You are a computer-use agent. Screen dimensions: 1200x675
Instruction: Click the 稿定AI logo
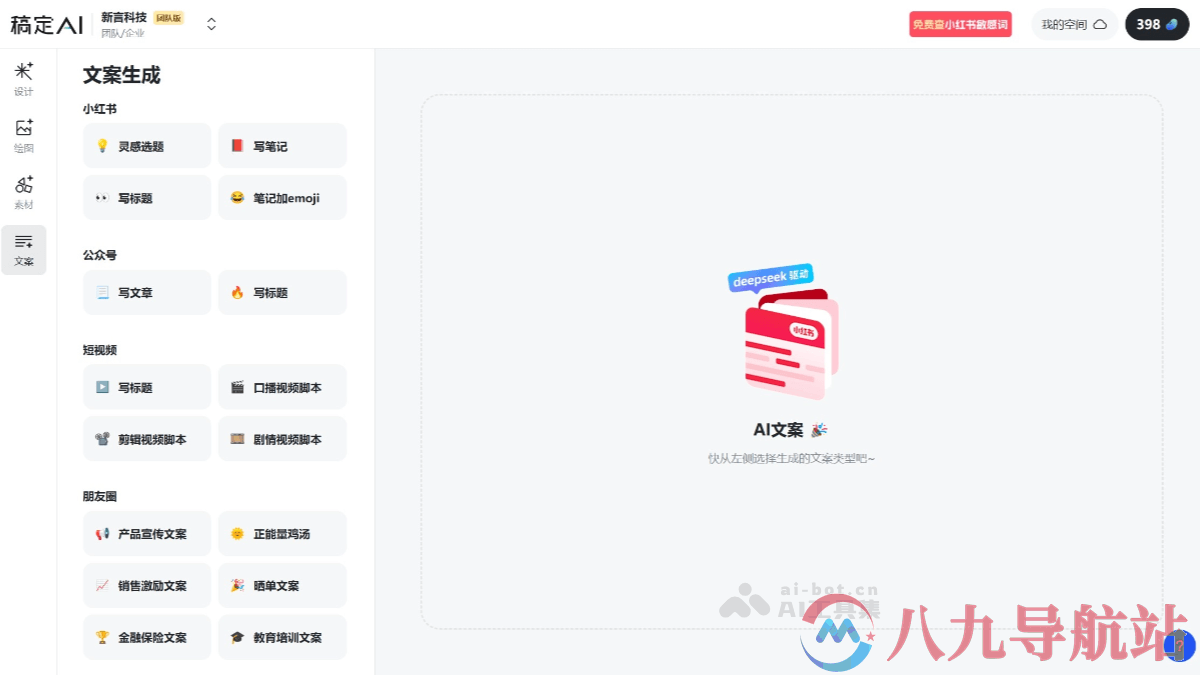[47, 25]
